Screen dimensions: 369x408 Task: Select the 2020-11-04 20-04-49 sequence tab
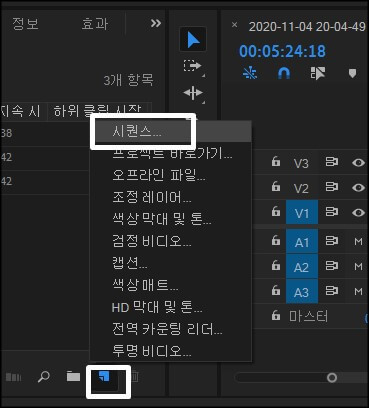click(x=307, y=27)
